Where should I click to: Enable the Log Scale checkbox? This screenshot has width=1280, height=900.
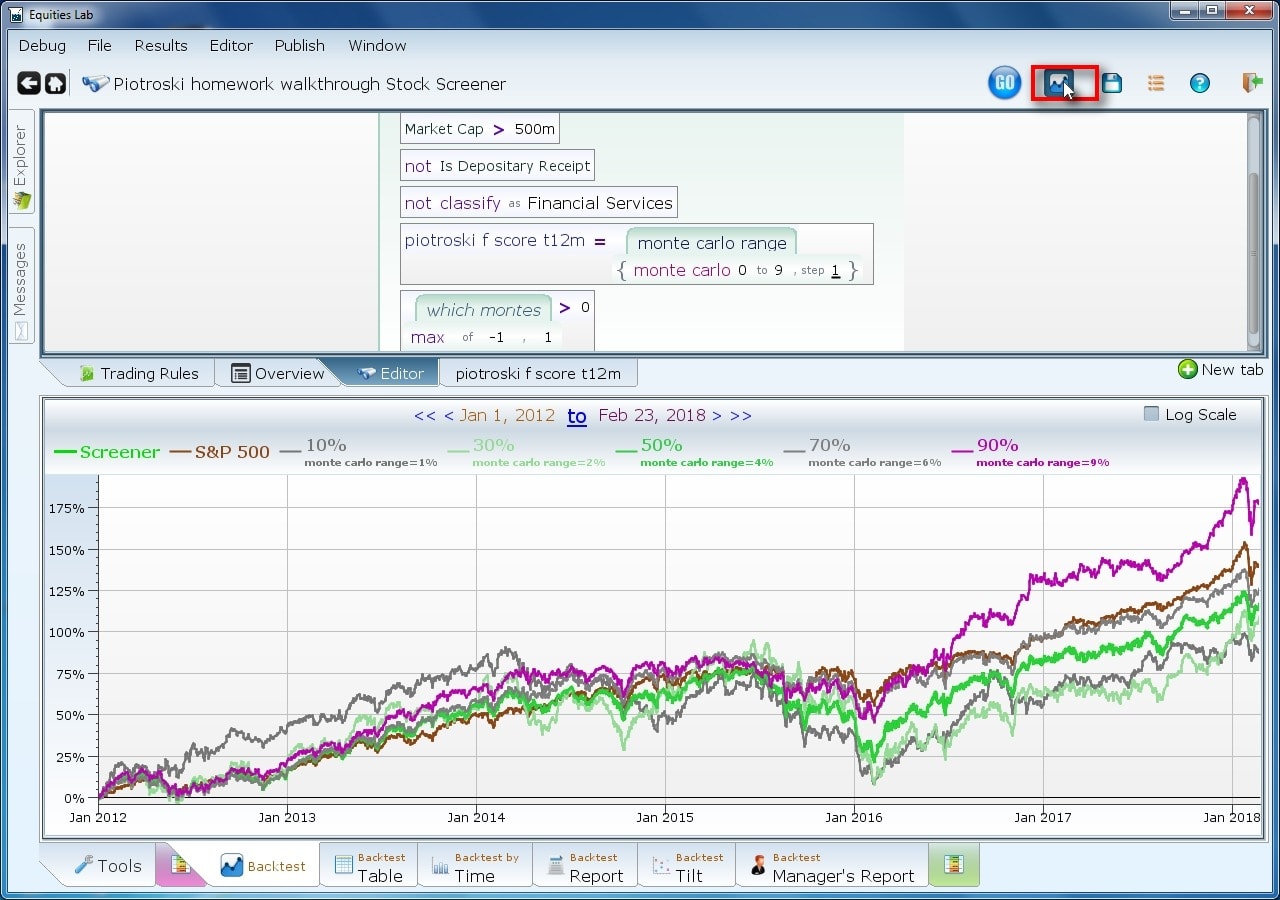[x=1151, y=414]
